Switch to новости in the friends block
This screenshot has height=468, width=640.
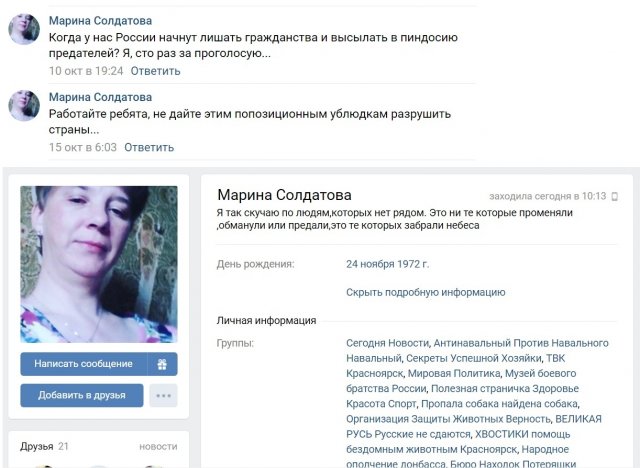click(x=158, y=447)
